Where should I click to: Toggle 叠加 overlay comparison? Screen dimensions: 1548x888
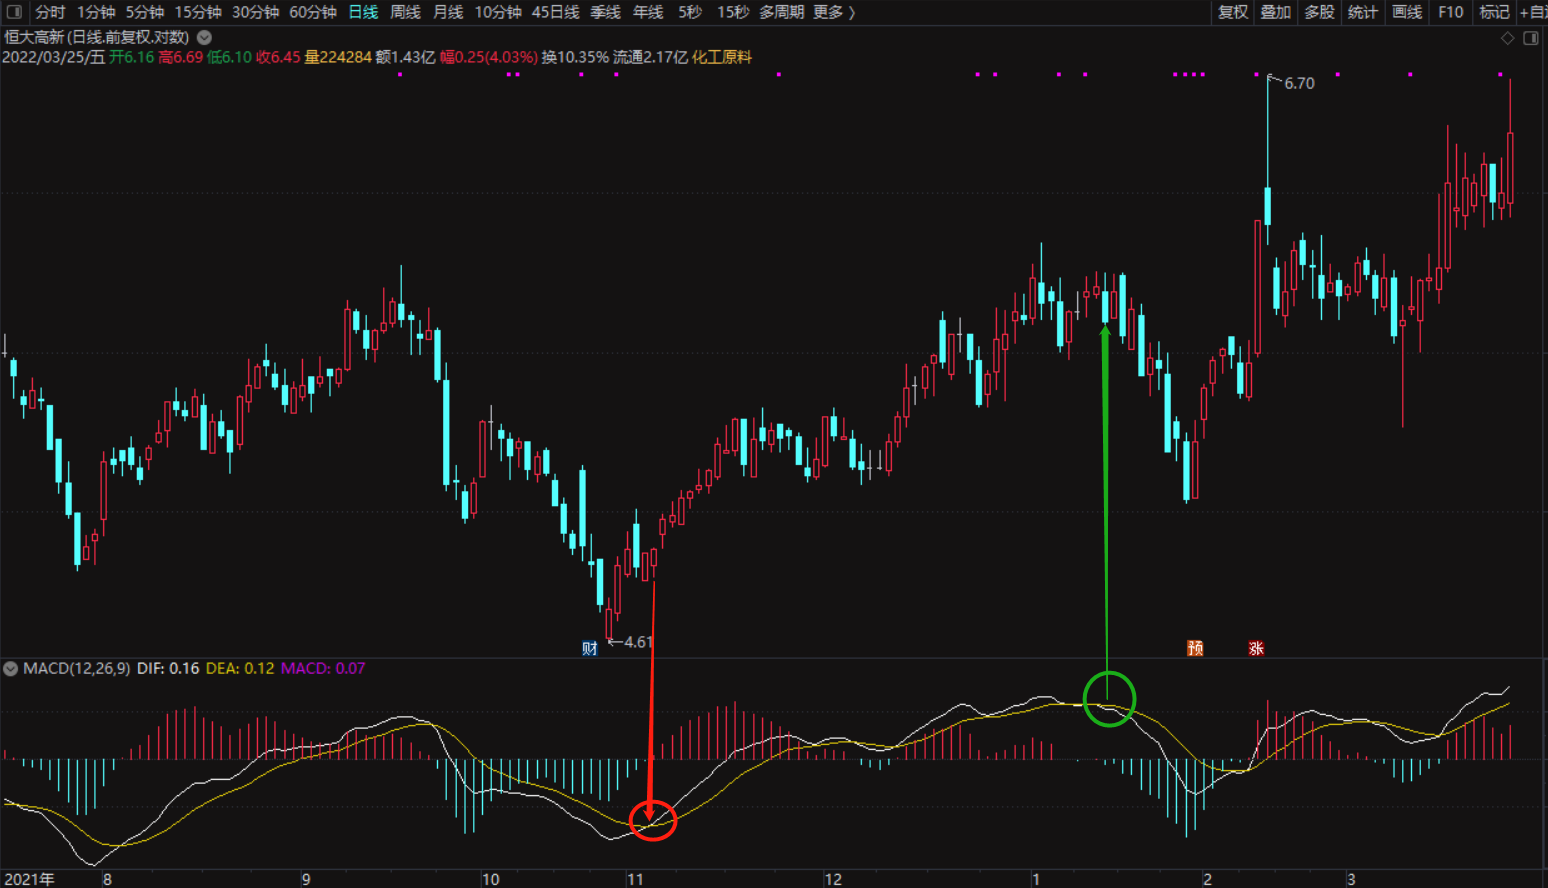[1275, 12]
